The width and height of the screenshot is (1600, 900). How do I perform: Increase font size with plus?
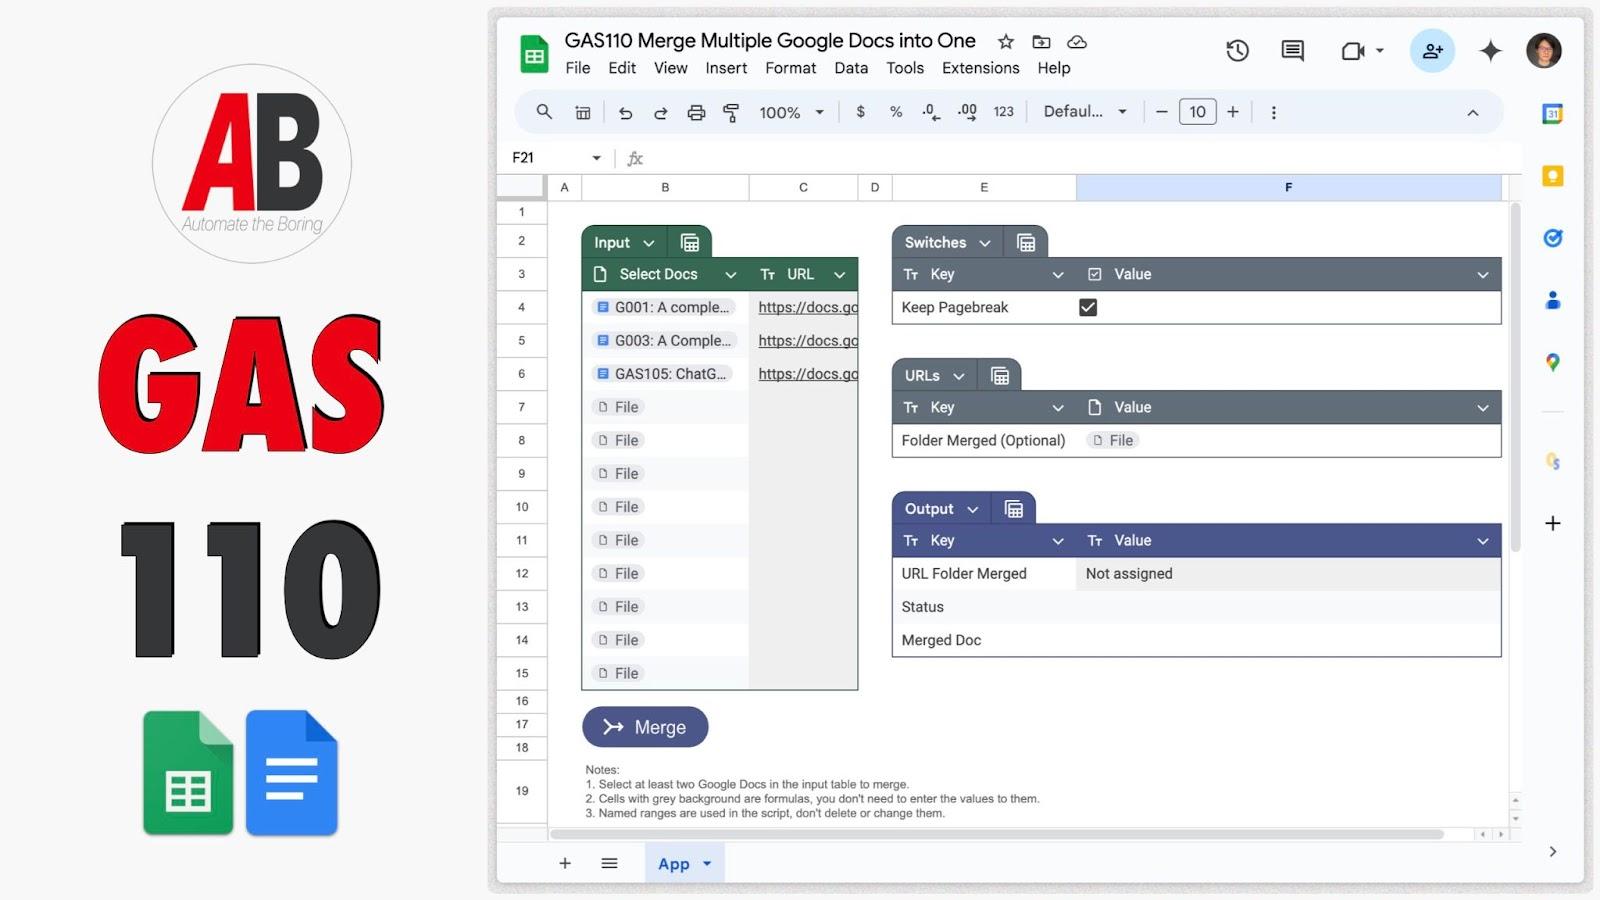pos(1233,112)
